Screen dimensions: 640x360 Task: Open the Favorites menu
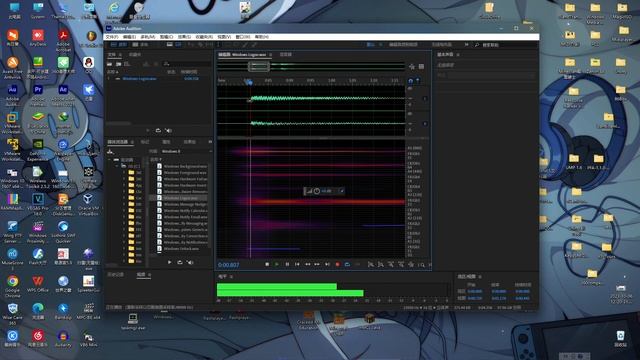pos(204,37)
